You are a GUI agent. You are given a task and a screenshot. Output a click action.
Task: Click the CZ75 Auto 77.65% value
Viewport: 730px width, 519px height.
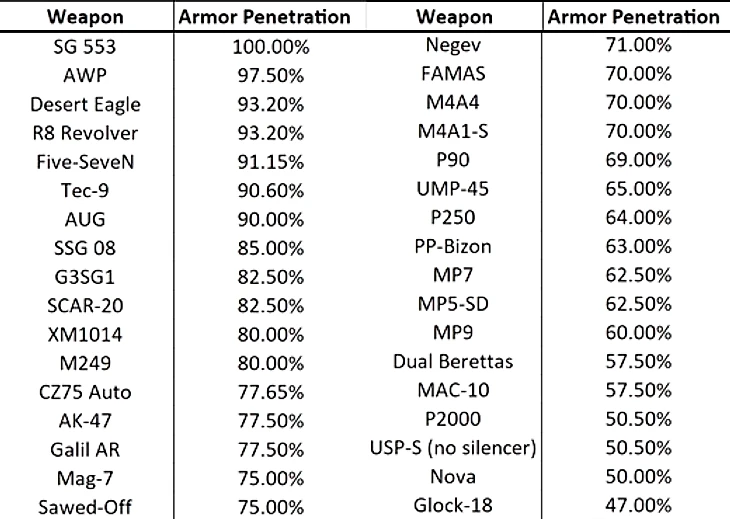point(270,392)
